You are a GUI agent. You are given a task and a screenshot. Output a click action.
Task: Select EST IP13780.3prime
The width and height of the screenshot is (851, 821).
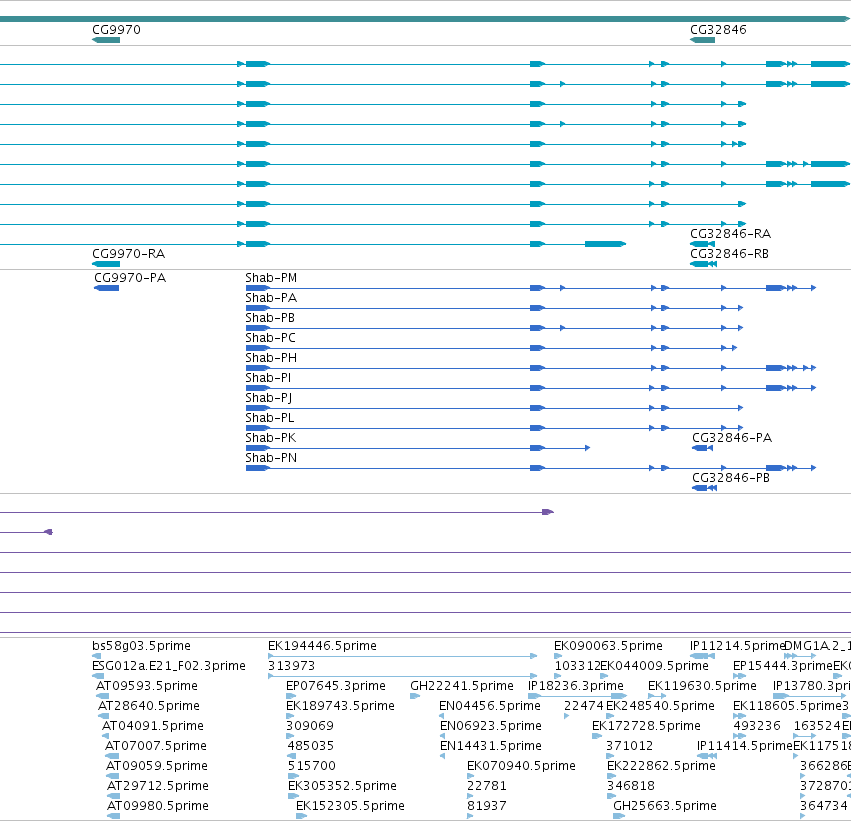pos(812,686)
